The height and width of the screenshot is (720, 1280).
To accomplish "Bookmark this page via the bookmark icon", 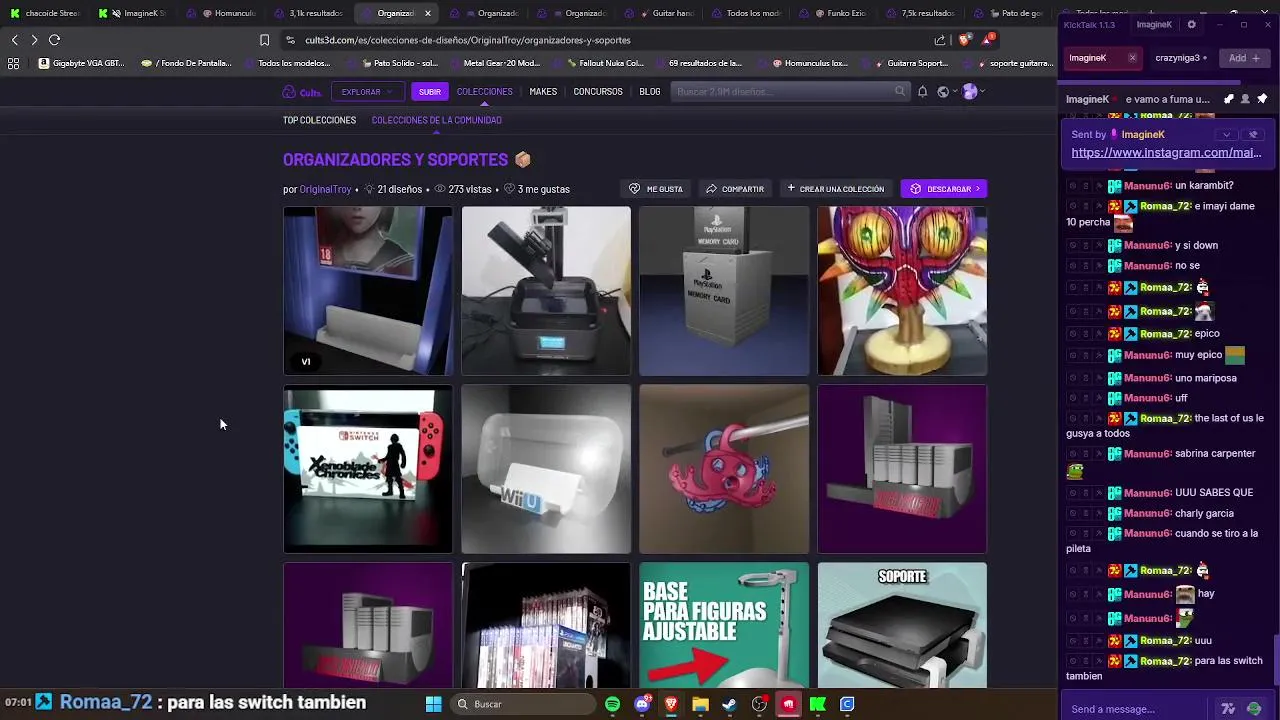I will coord(264,40).
